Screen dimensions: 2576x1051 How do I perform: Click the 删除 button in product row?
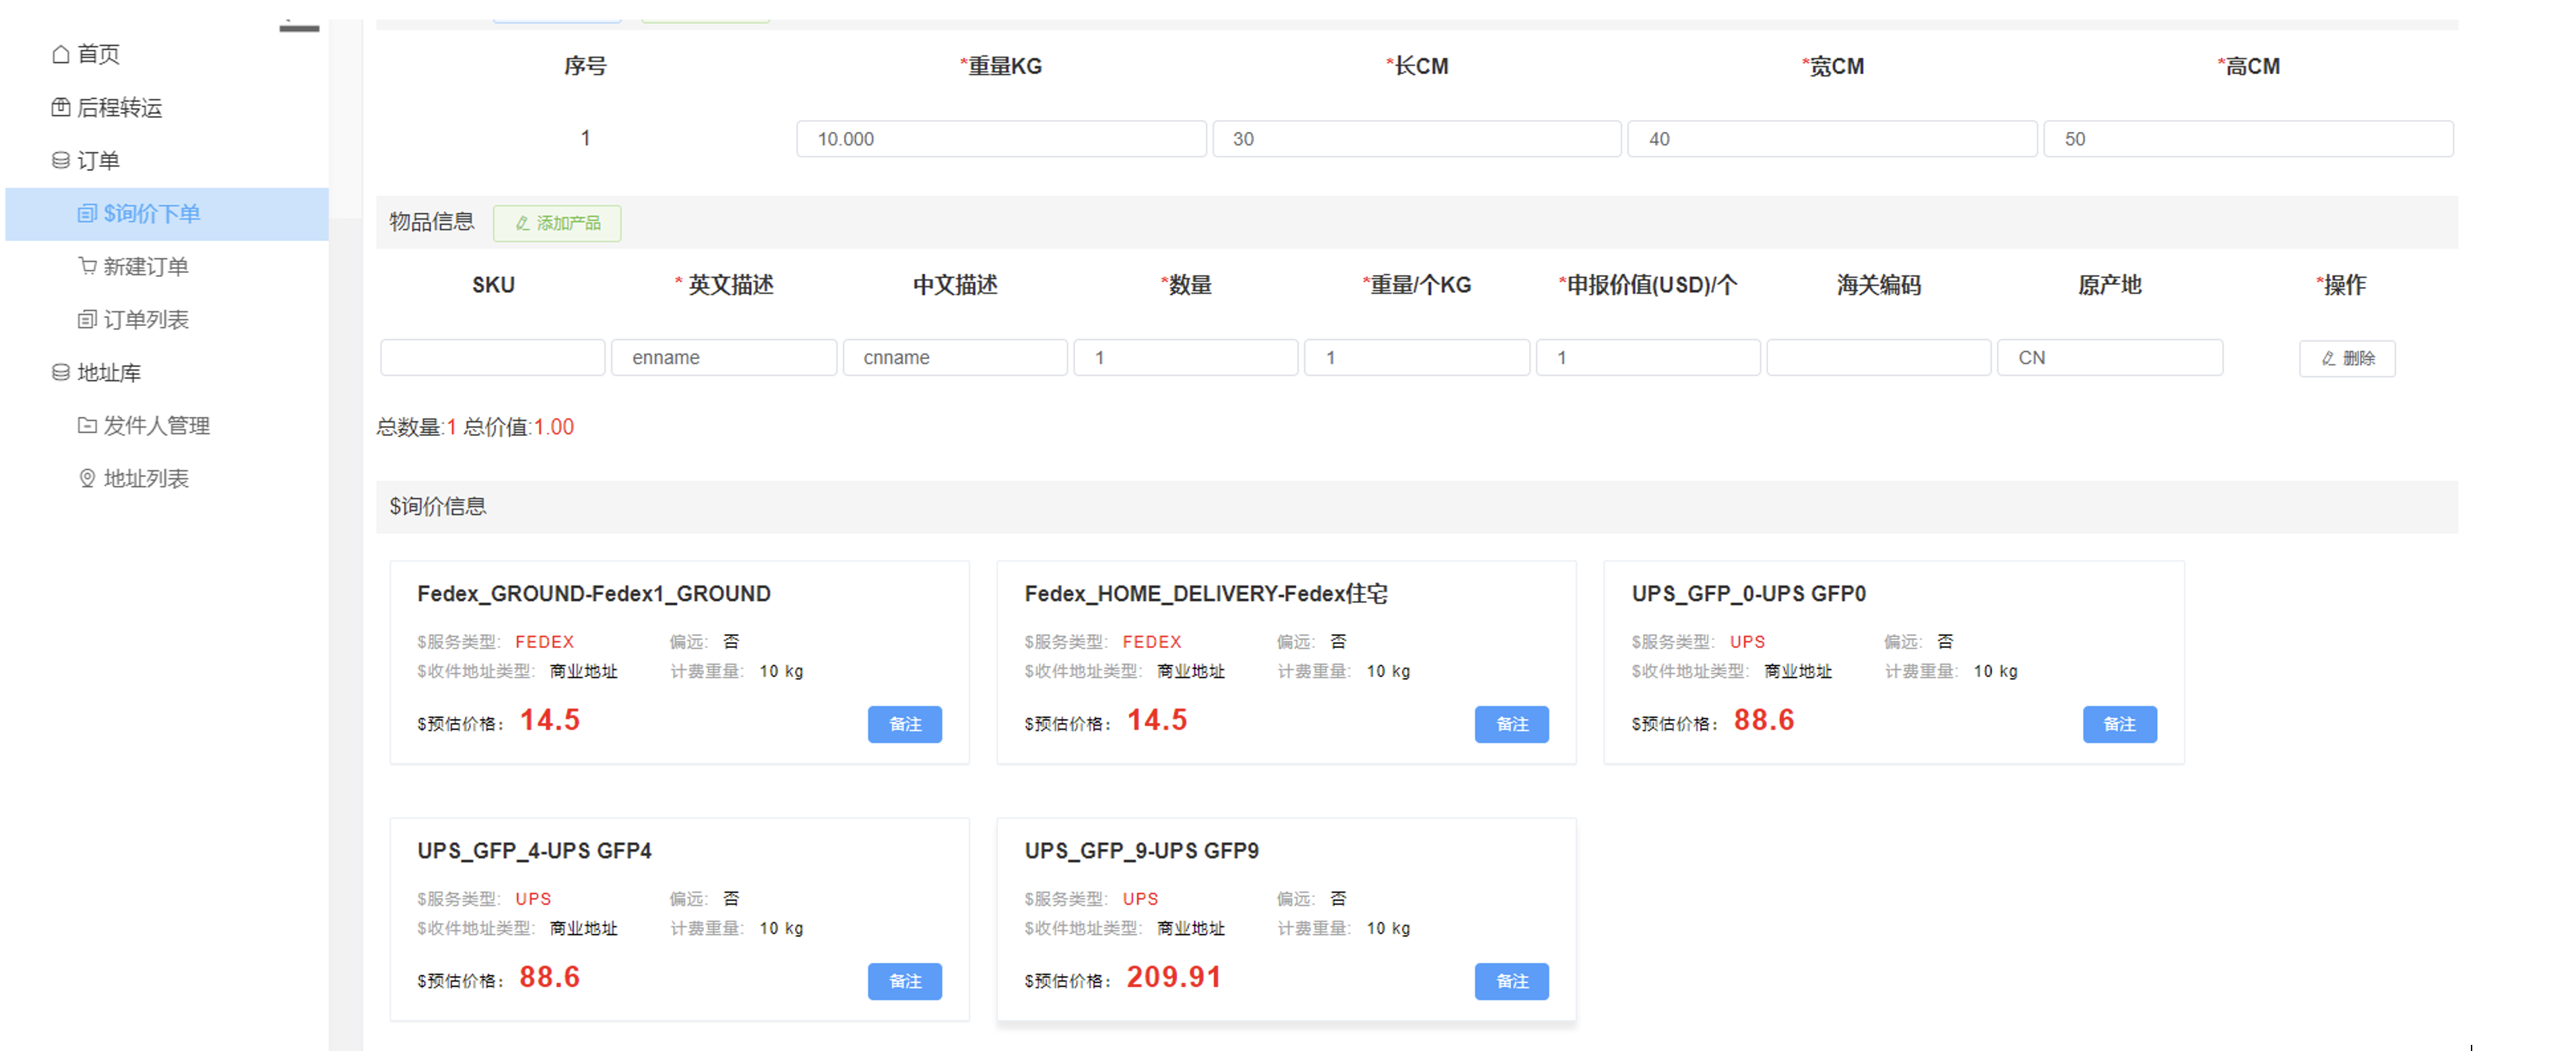2346,358
